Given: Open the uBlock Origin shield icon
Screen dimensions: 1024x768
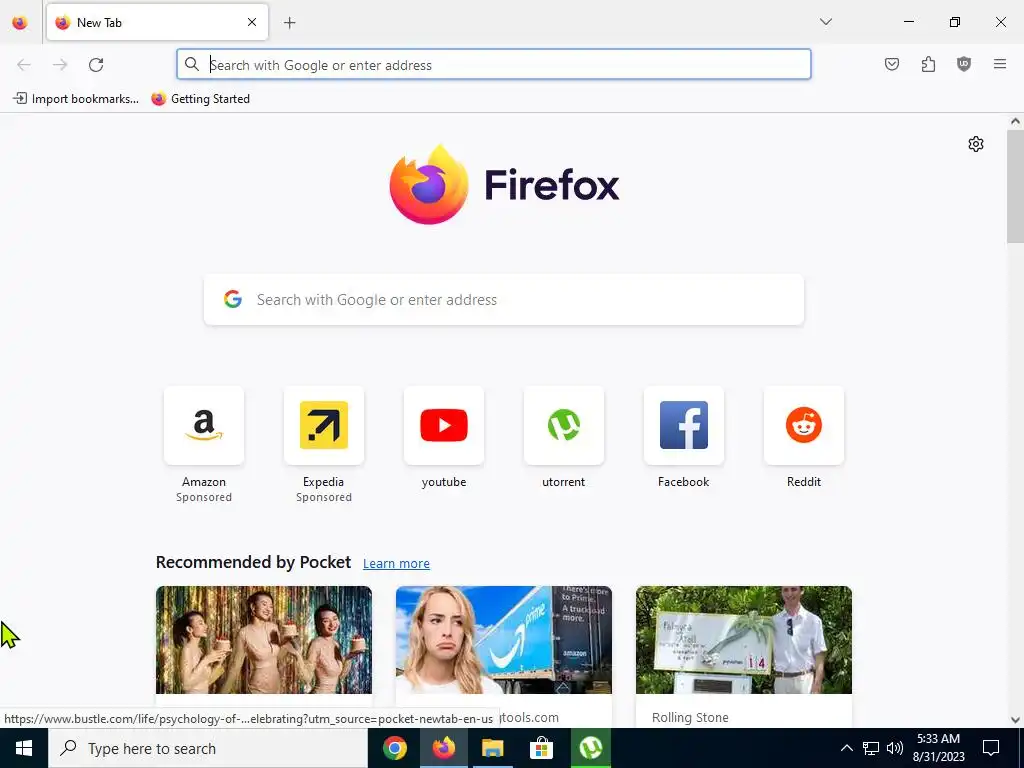Looking at the screenshot, I should click(x=964, y=64).
